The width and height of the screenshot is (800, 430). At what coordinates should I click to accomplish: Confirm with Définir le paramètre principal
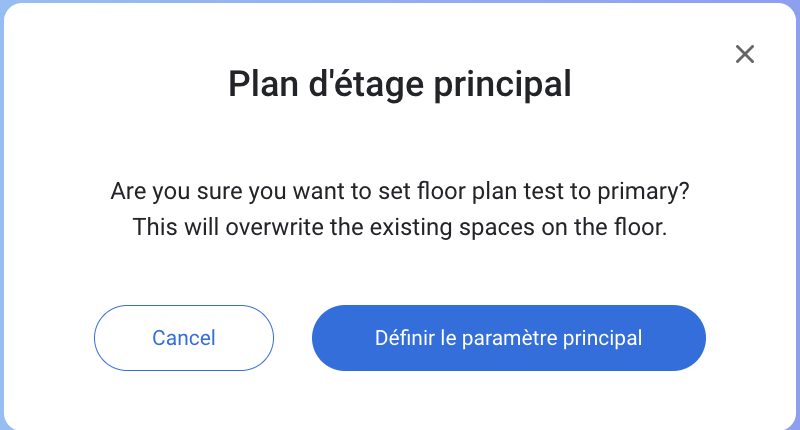[509, 338]
